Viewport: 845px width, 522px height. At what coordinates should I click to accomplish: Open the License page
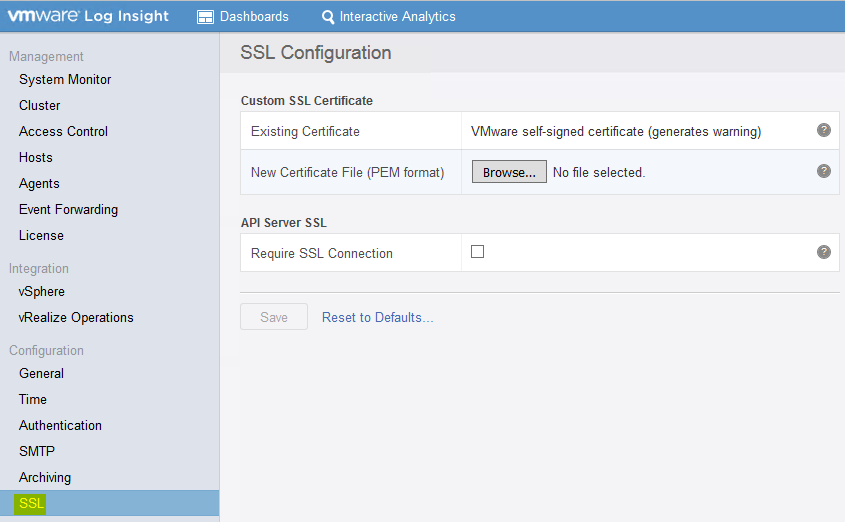click(41, 235)
